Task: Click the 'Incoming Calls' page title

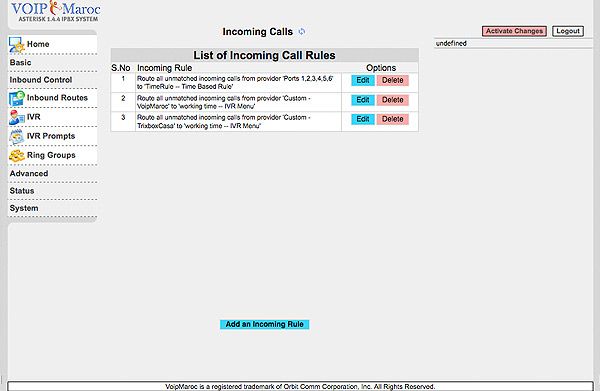Action: (x=258, y=32)
